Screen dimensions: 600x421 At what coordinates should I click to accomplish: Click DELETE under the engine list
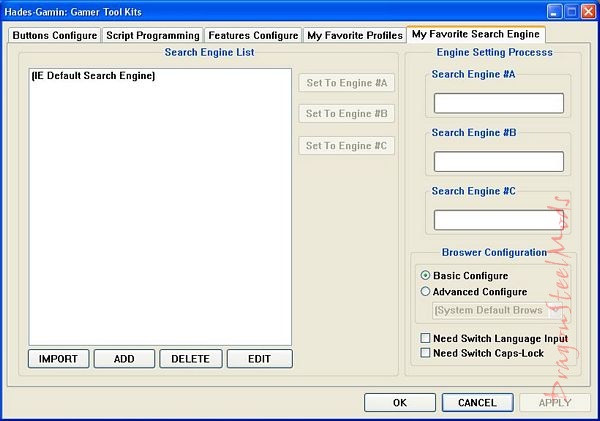click(190, 359)
